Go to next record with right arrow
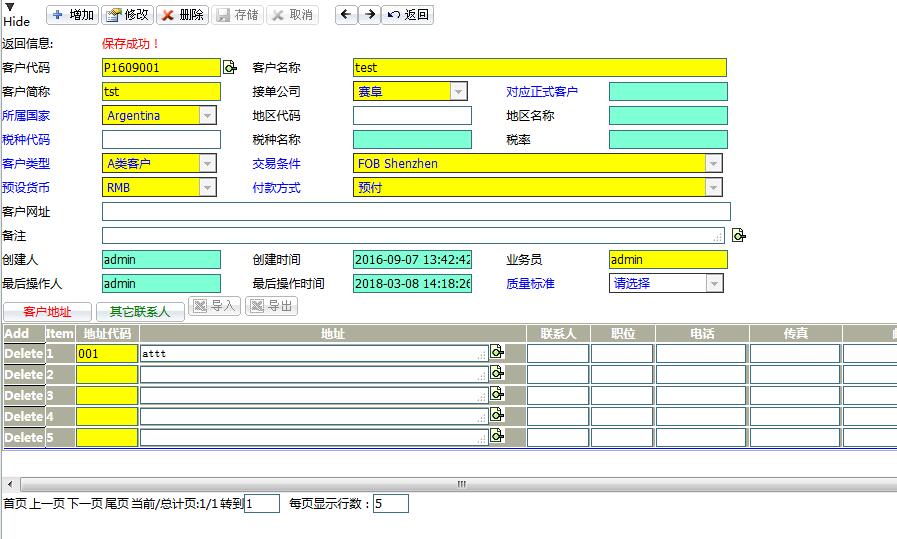Screen dimensions: 897x539 point(369,15)
